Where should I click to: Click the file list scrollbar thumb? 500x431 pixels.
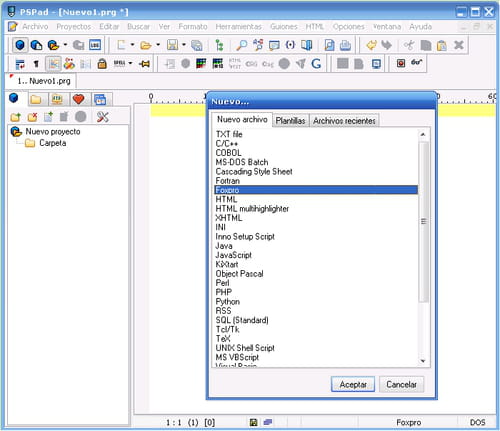pyautogui.click(x=423, y=221)
